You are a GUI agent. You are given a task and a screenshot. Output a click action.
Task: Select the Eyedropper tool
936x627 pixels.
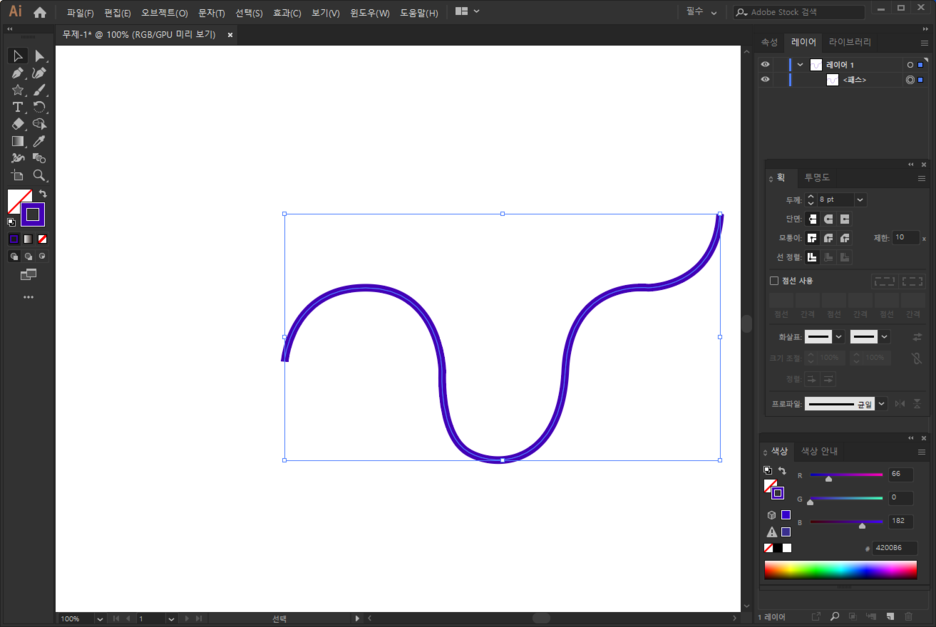(39, 142)
